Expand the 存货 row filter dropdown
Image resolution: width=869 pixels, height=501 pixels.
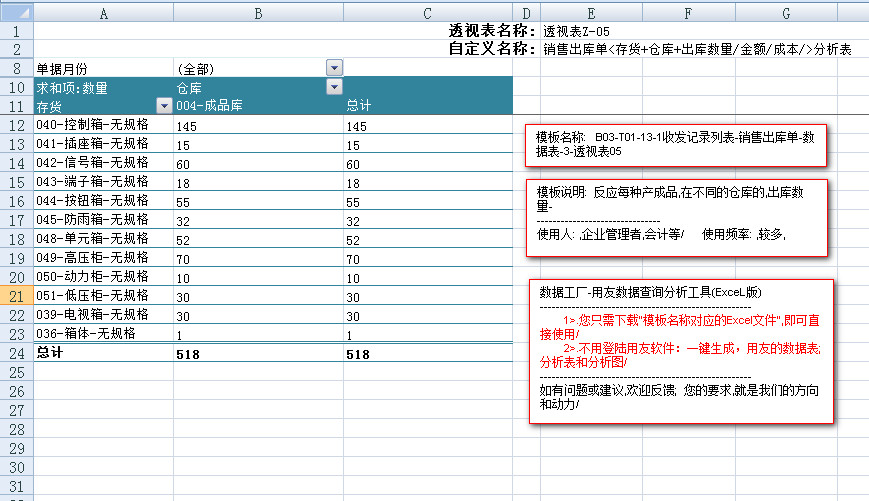pyautogui.click(x=164, y=106)
